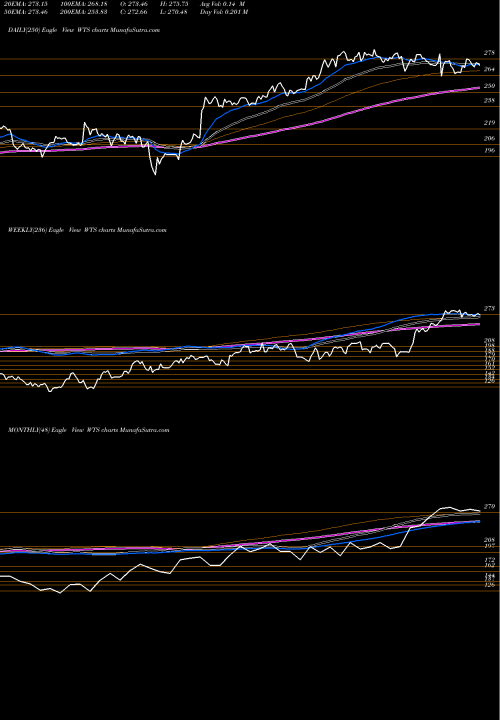This screenshot has width=500, height=720.
Task: Click the DAILY(250) Eagle View chart title
Action: click(84, 30)
